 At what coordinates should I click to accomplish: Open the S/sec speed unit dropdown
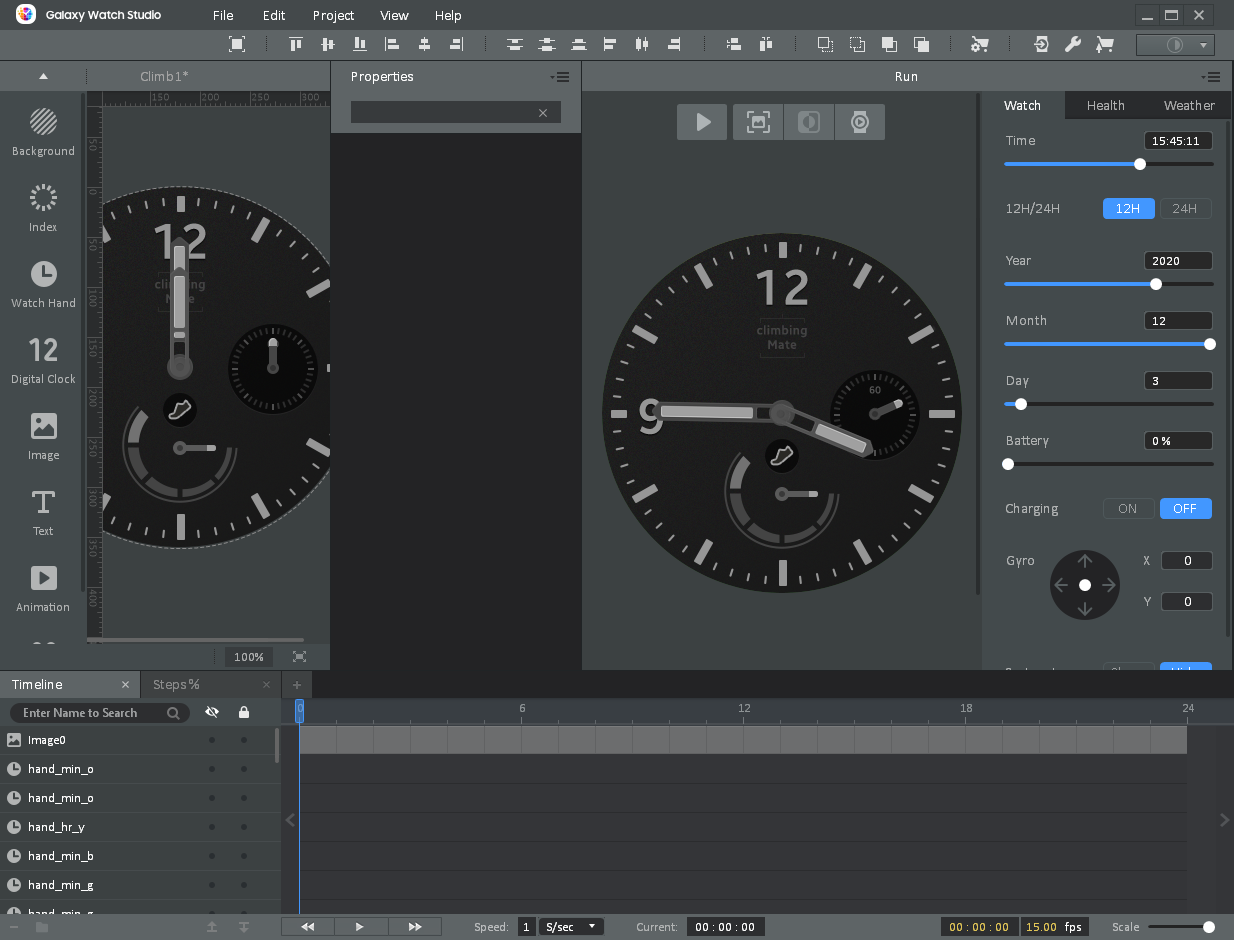pyautogui.click(x=571, y=927)
